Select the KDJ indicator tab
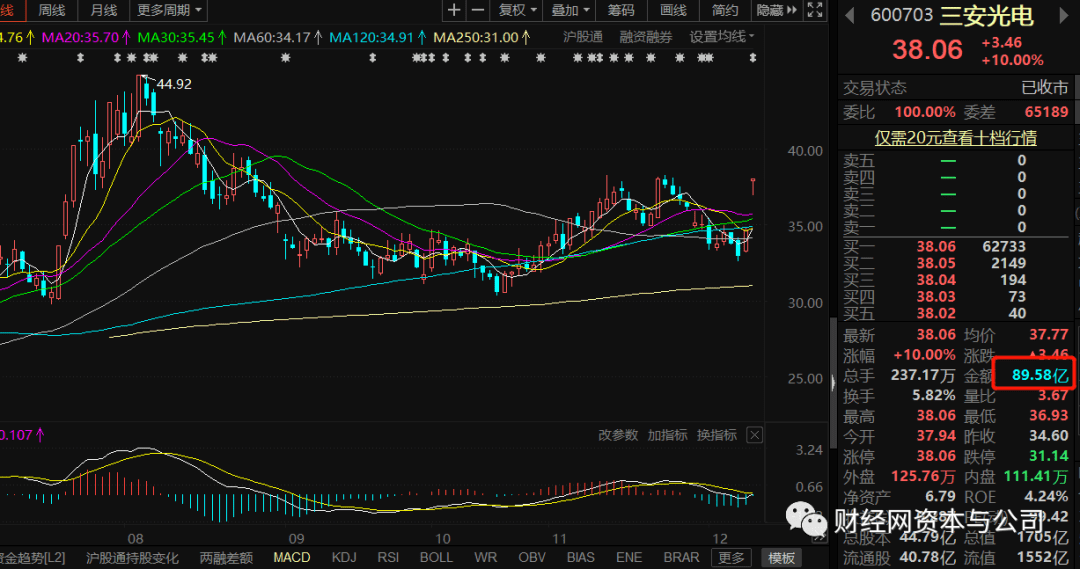This screenshot has width=1080, height=569. click(x=344, y=557)
